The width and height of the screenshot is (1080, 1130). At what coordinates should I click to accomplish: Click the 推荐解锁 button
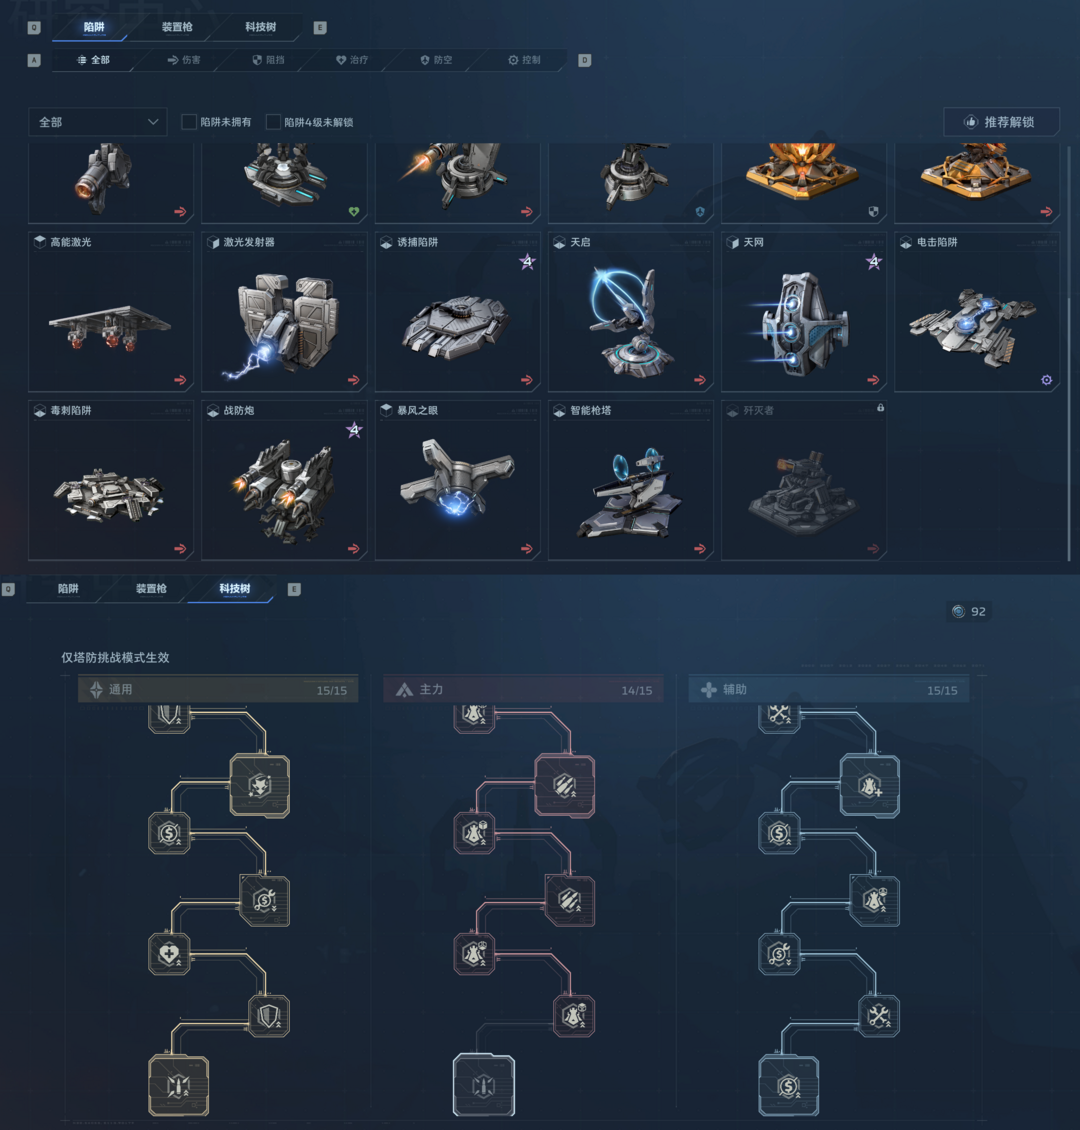point(1001,122)
